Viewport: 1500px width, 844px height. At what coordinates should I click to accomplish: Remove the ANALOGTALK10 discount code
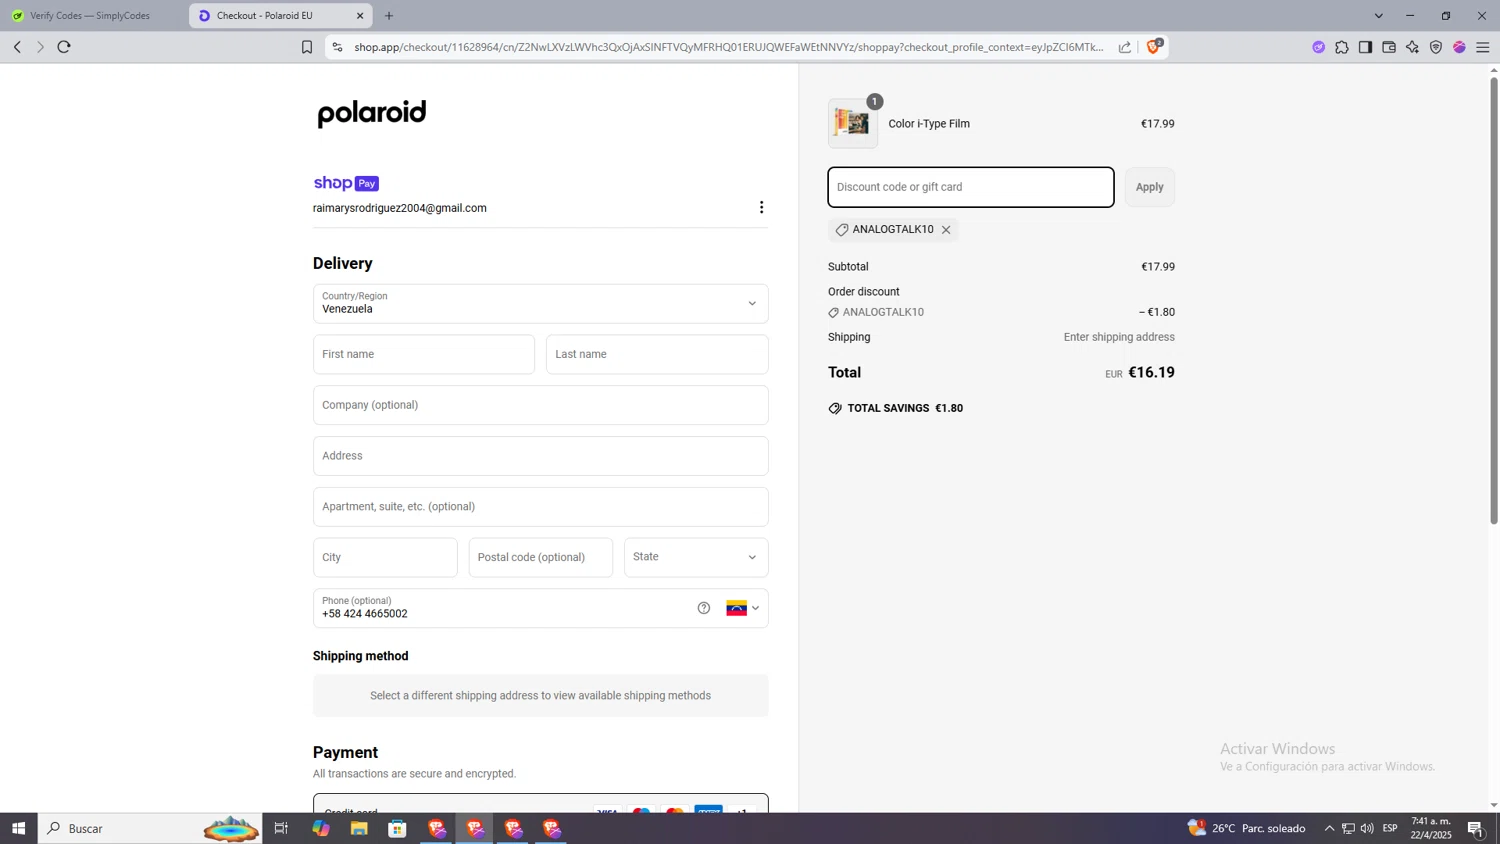(946, 230)
